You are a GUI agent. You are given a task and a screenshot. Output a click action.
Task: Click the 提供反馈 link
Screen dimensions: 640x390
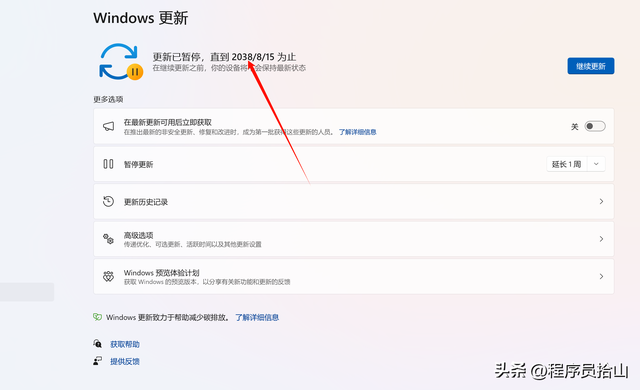[x=125, y=361]
